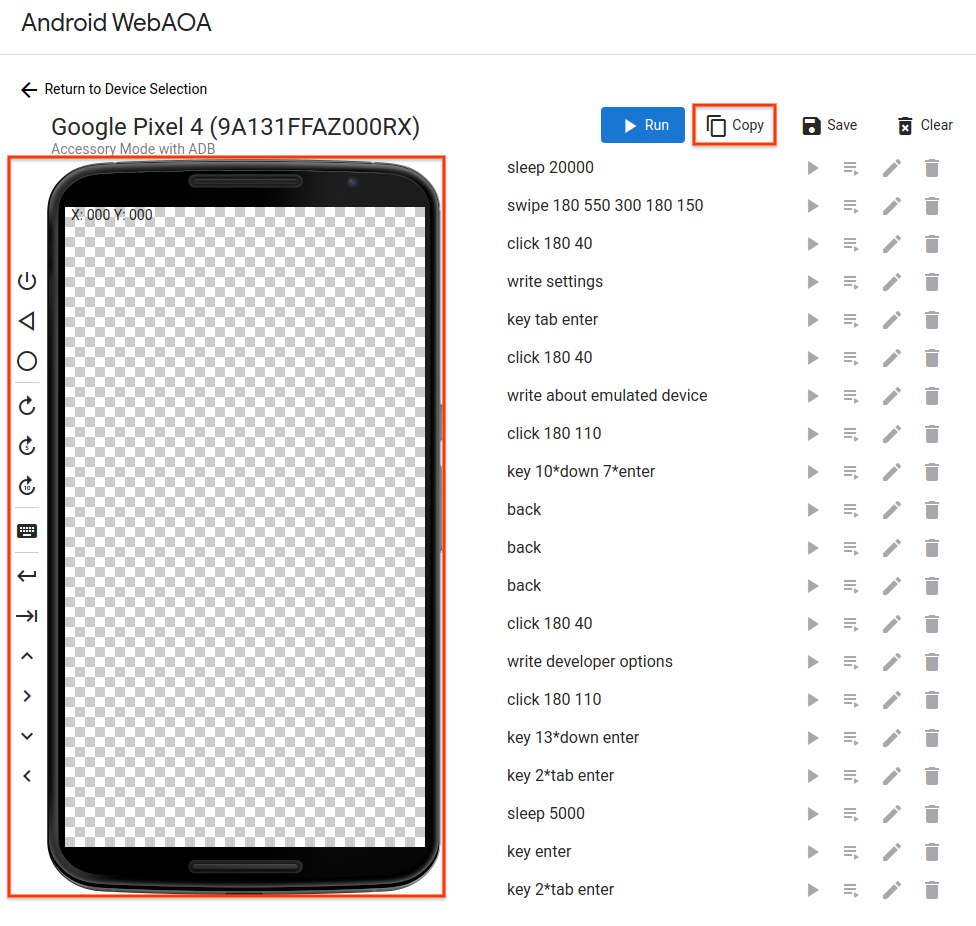This screenshot has height=926, width=976.
Task: Send the Tab key using the sidebar icon
Action: (x=26, y=615)
